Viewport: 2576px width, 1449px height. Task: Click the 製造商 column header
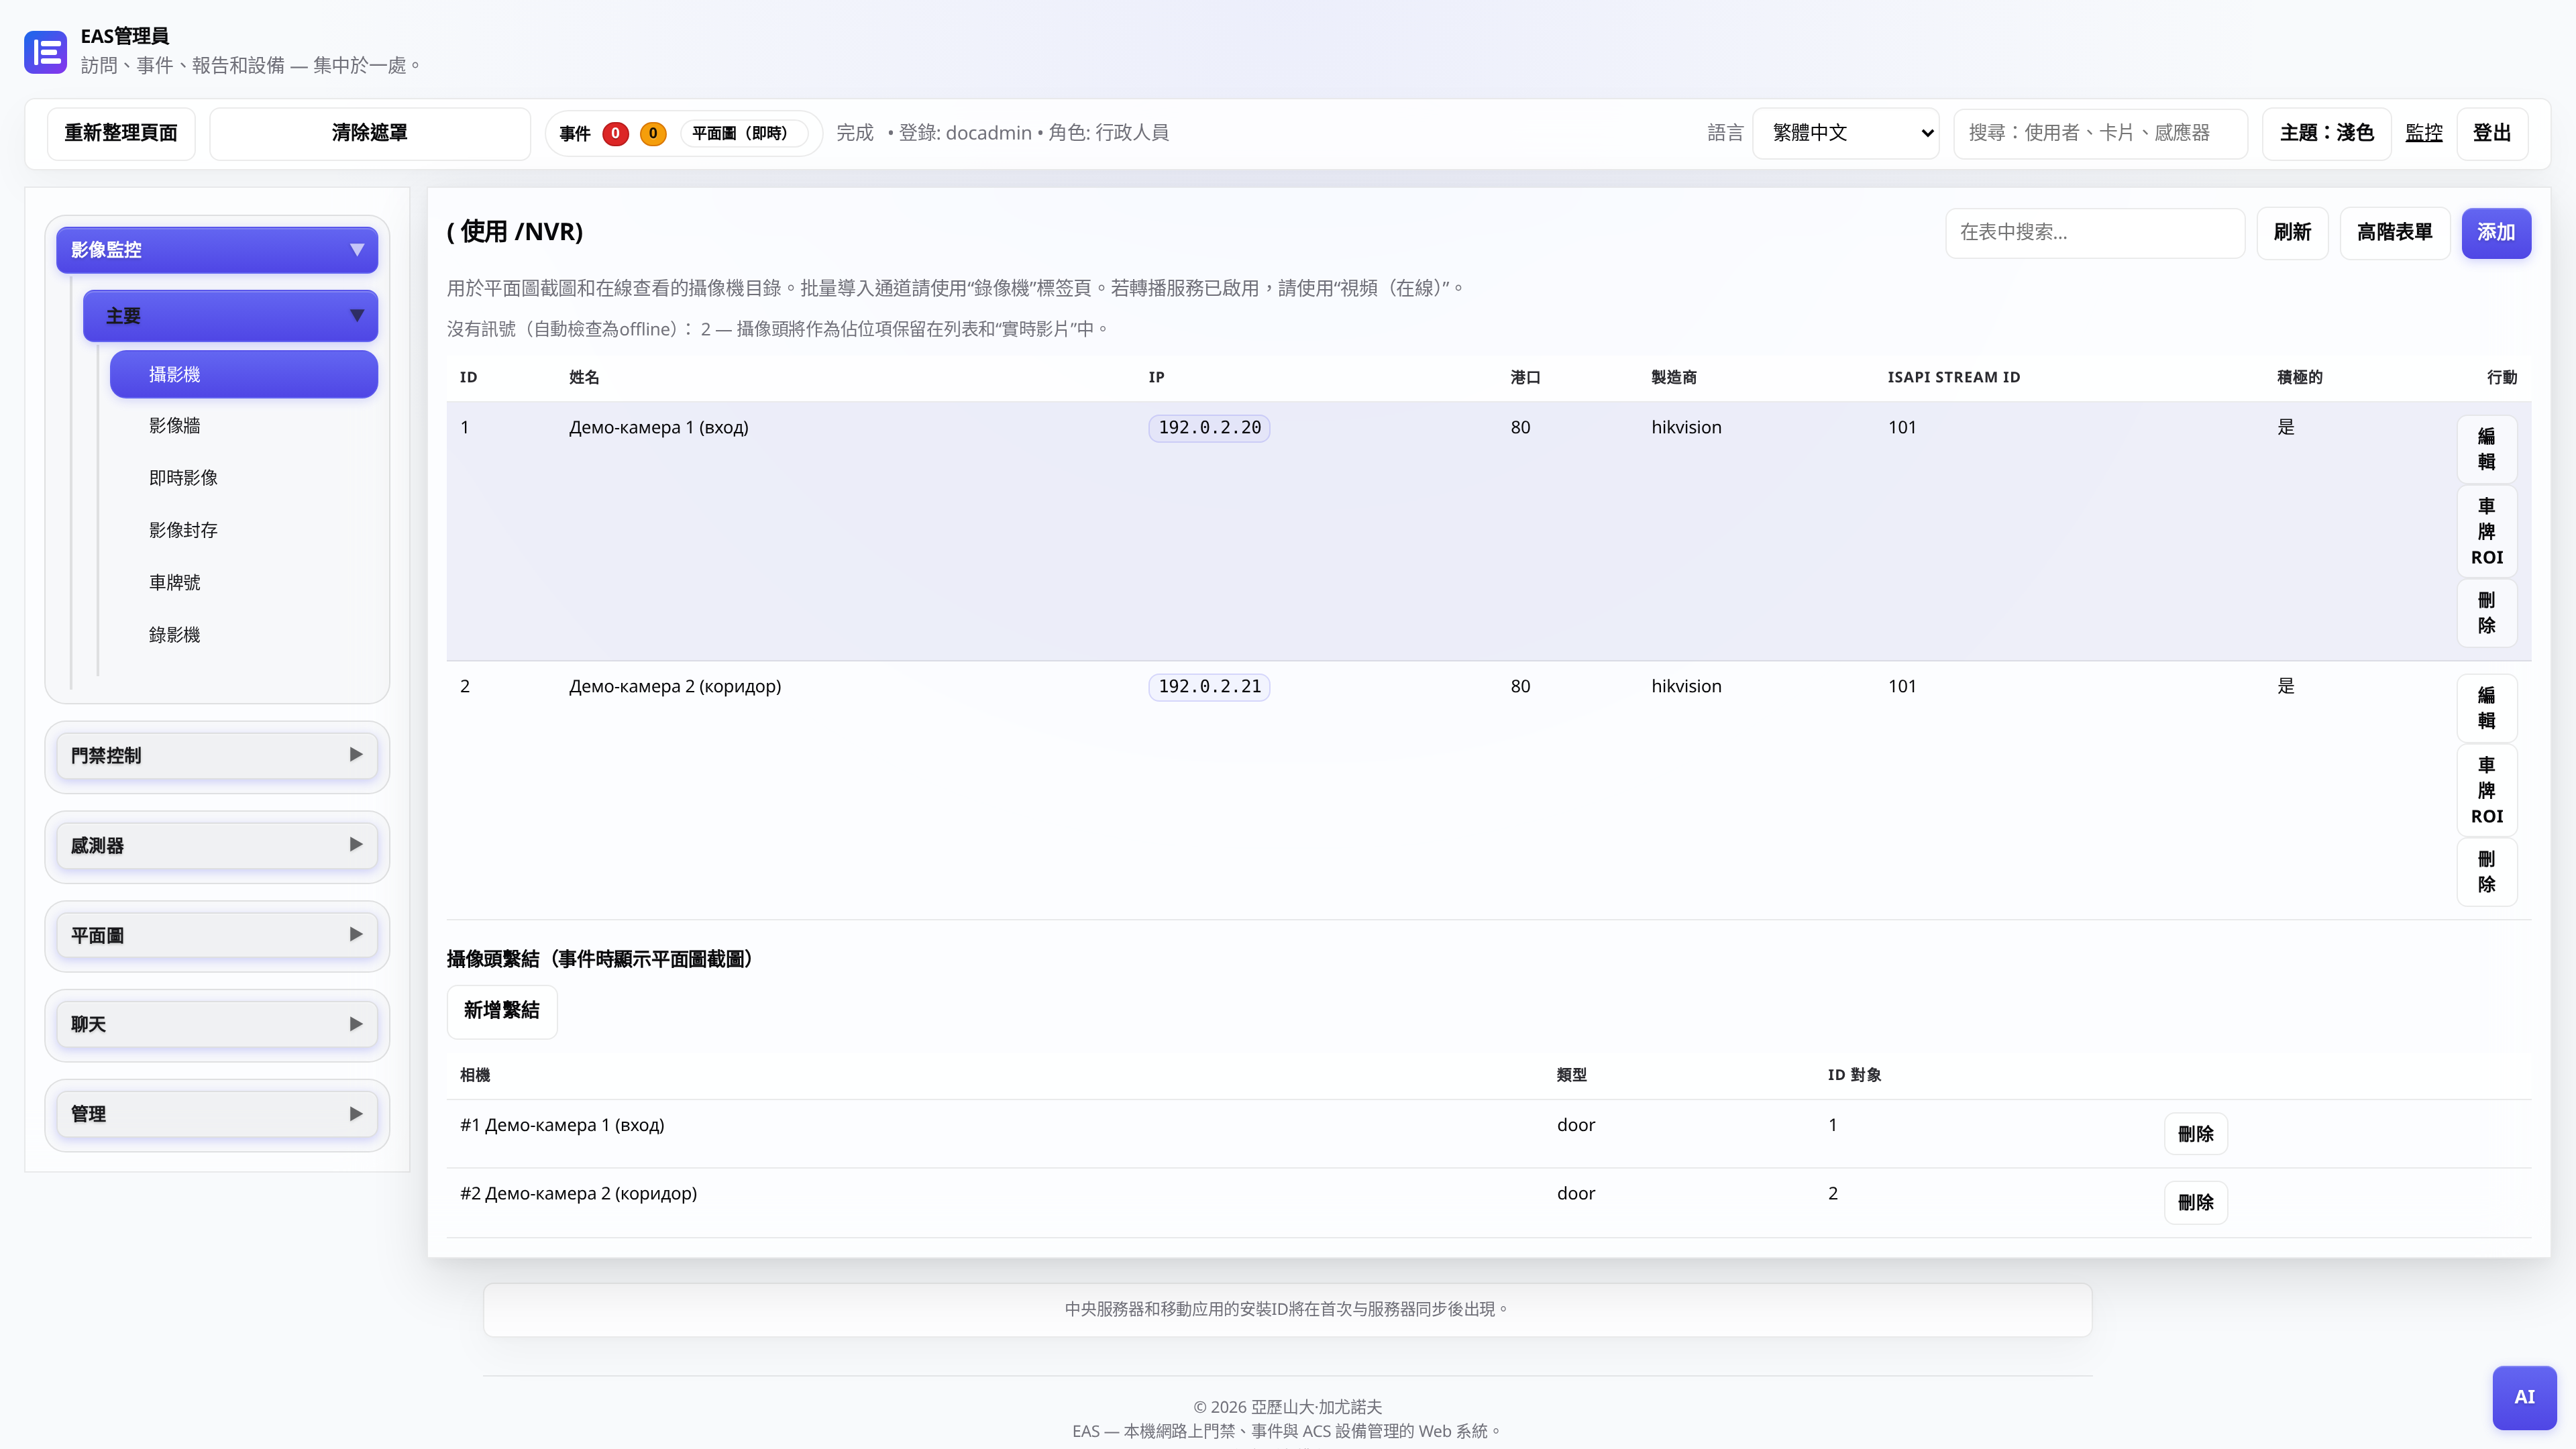(1674, 377)
